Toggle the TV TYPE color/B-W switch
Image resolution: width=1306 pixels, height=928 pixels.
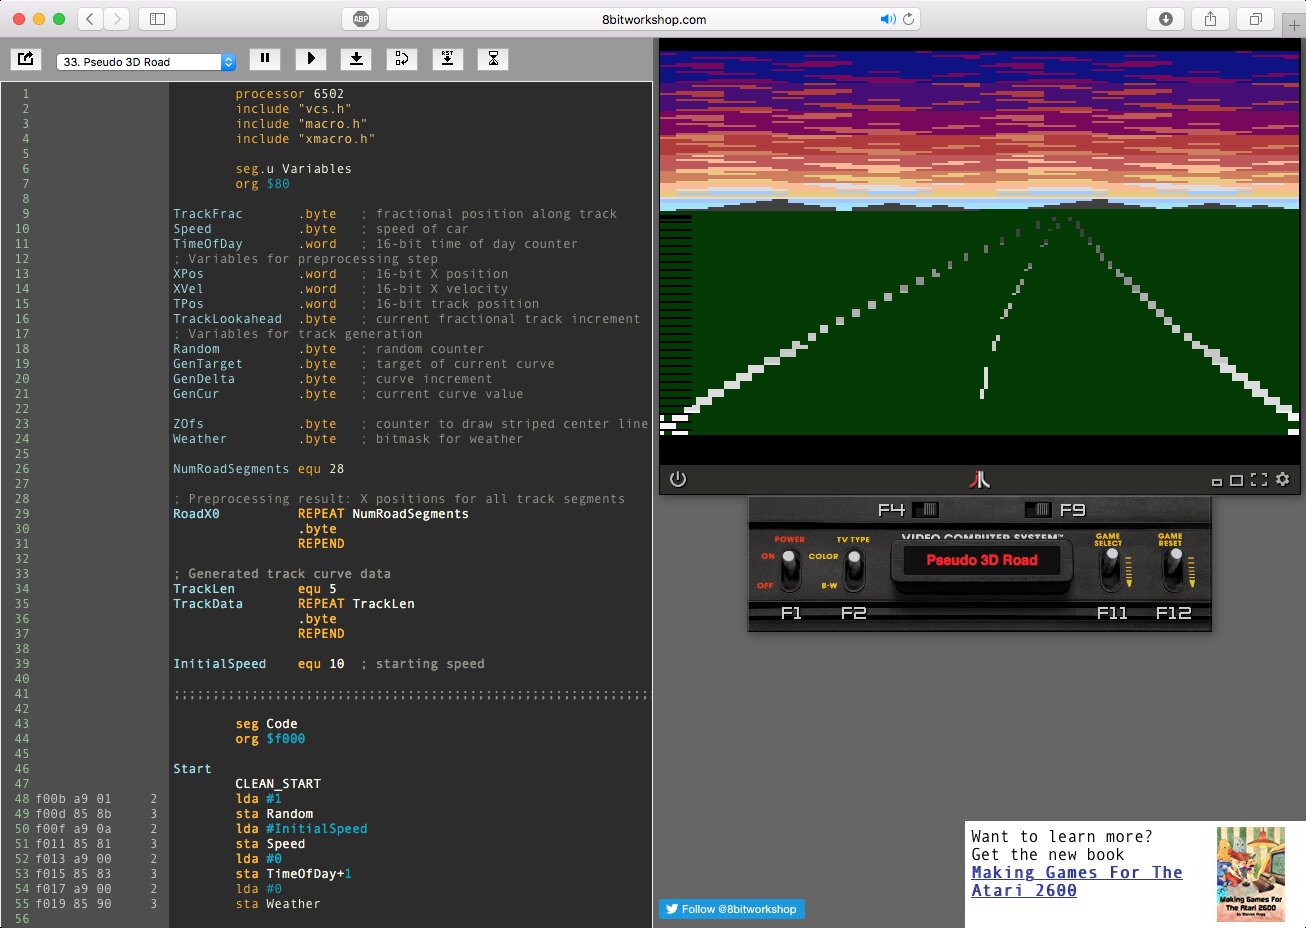click(854, 567)
